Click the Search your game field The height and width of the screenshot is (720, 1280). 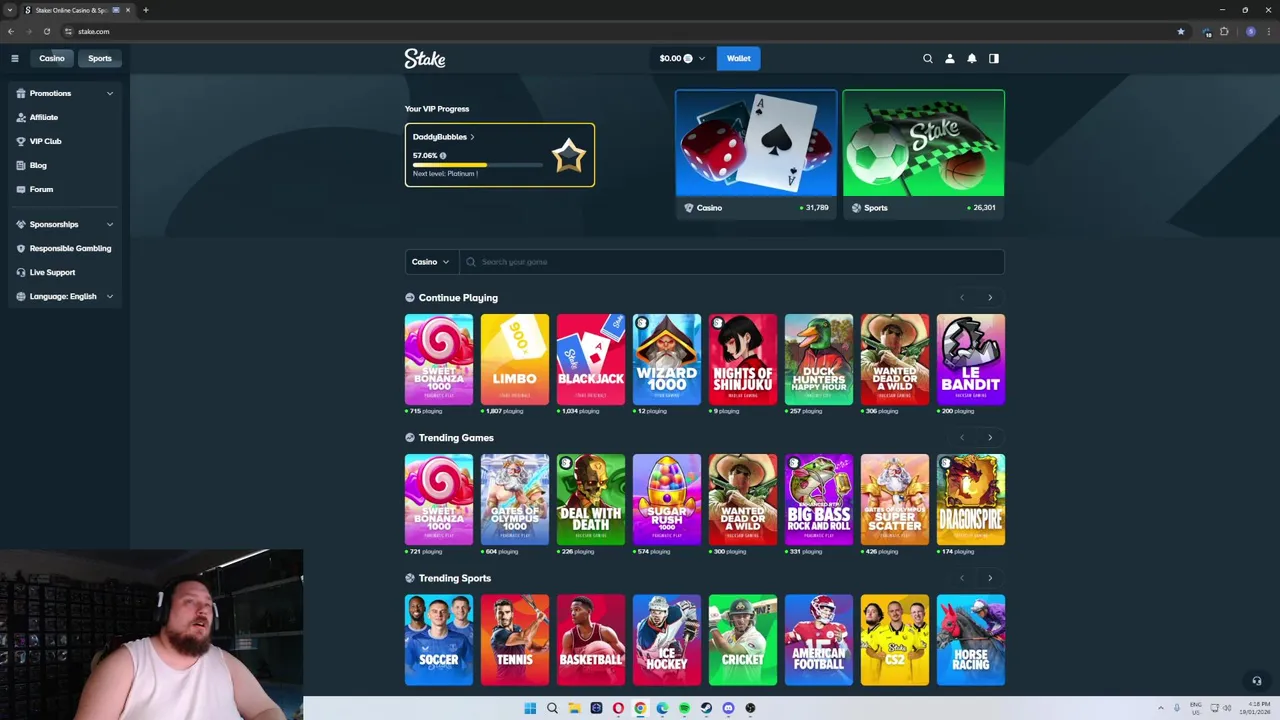[x=732, y=262]
